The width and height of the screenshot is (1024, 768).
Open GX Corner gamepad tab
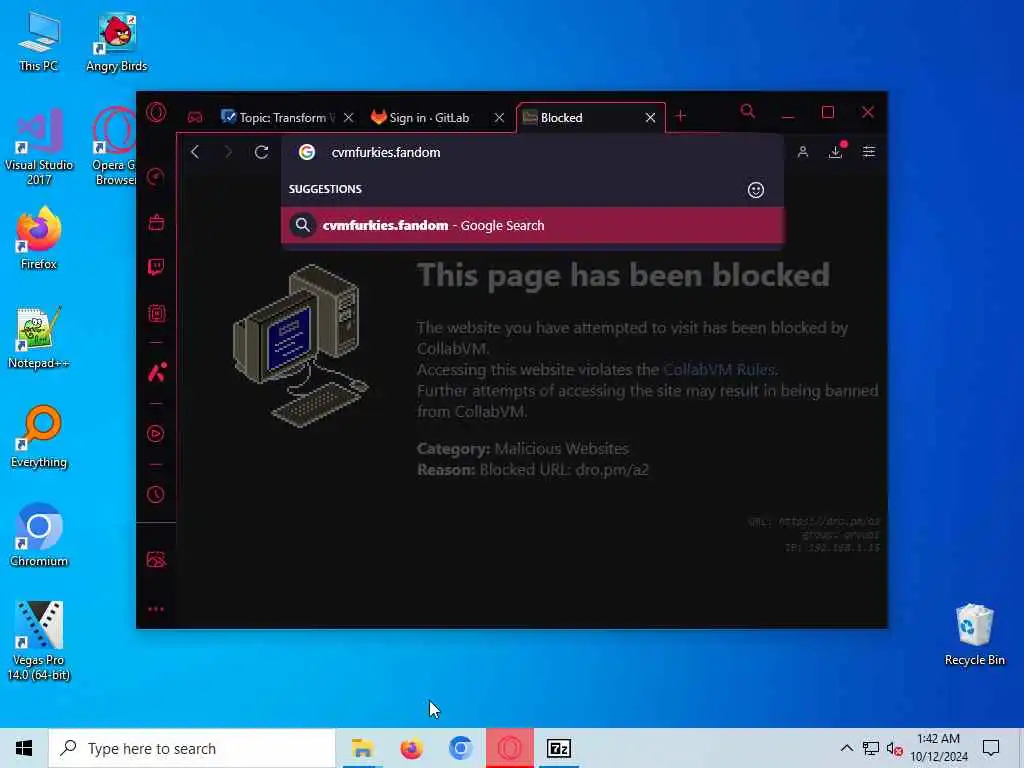(x=195, y=118)
